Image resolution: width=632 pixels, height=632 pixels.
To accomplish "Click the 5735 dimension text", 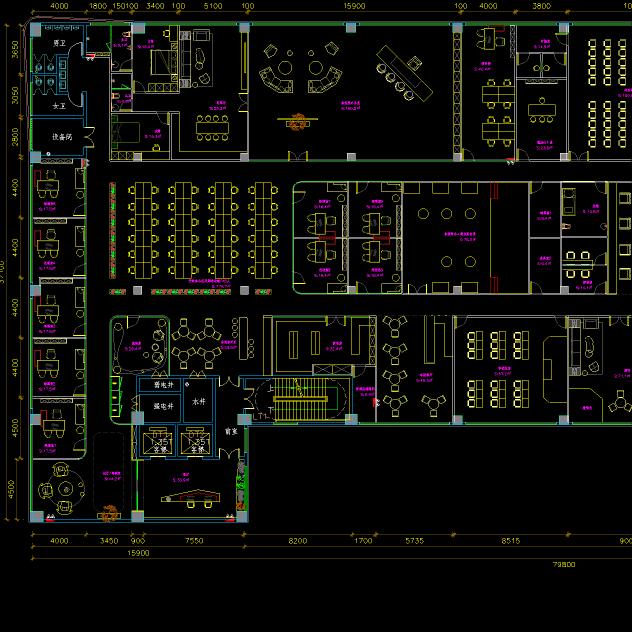I will [x=413, y=541].
